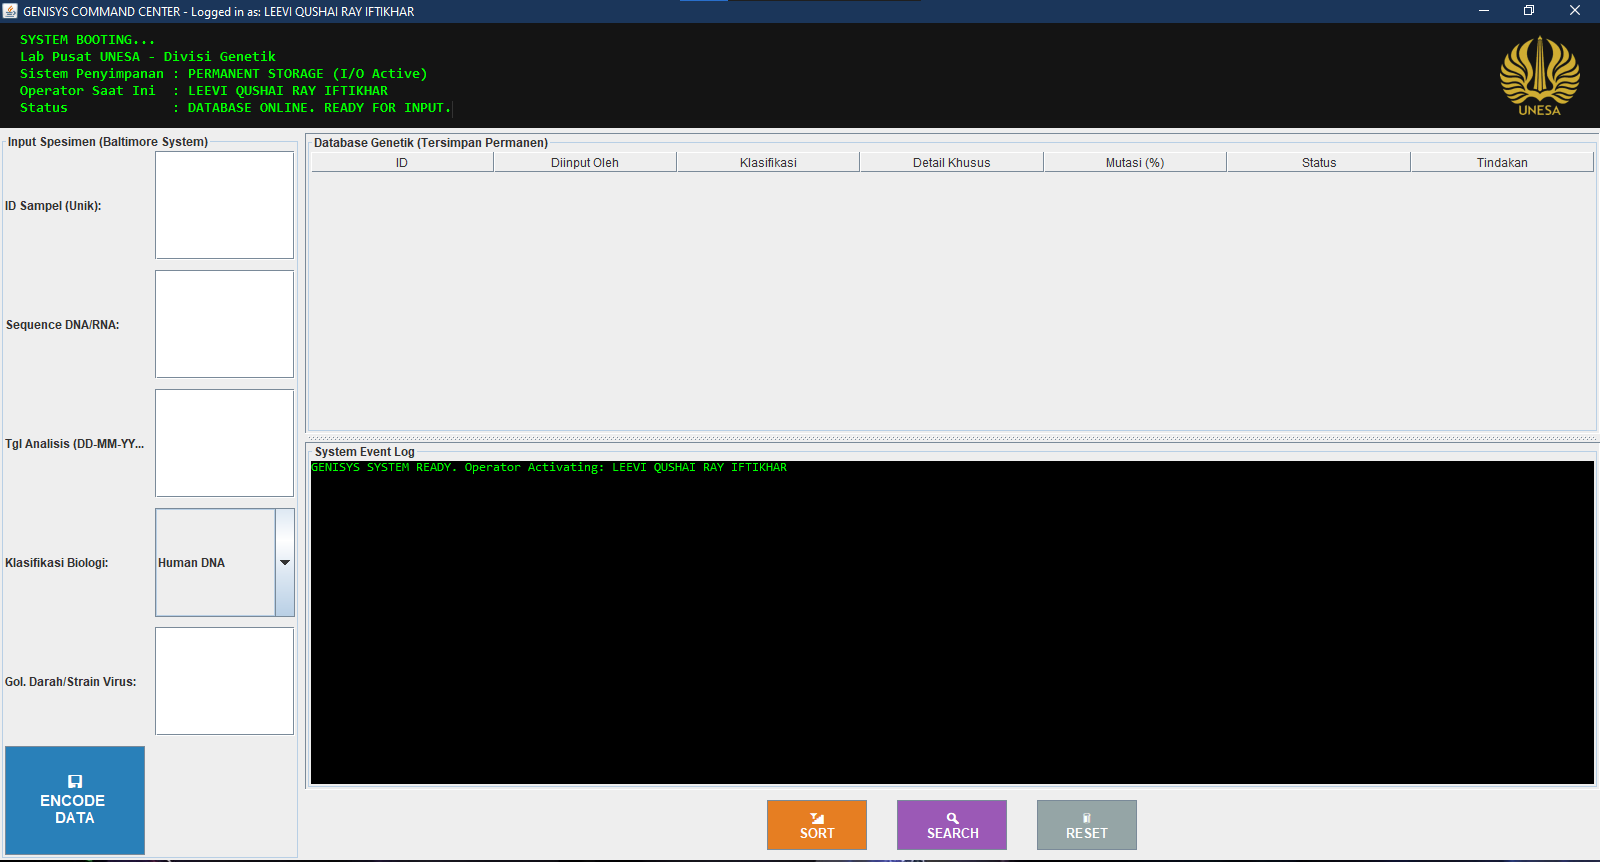
Task: Click the RESET trash button
Action: tap(1087, 825)
